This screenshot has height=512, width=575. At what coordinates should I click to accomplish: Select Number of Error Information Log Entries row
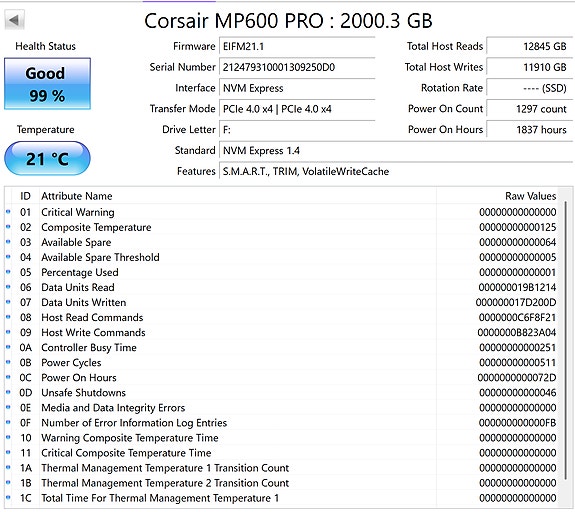click(x=281, y=423)
